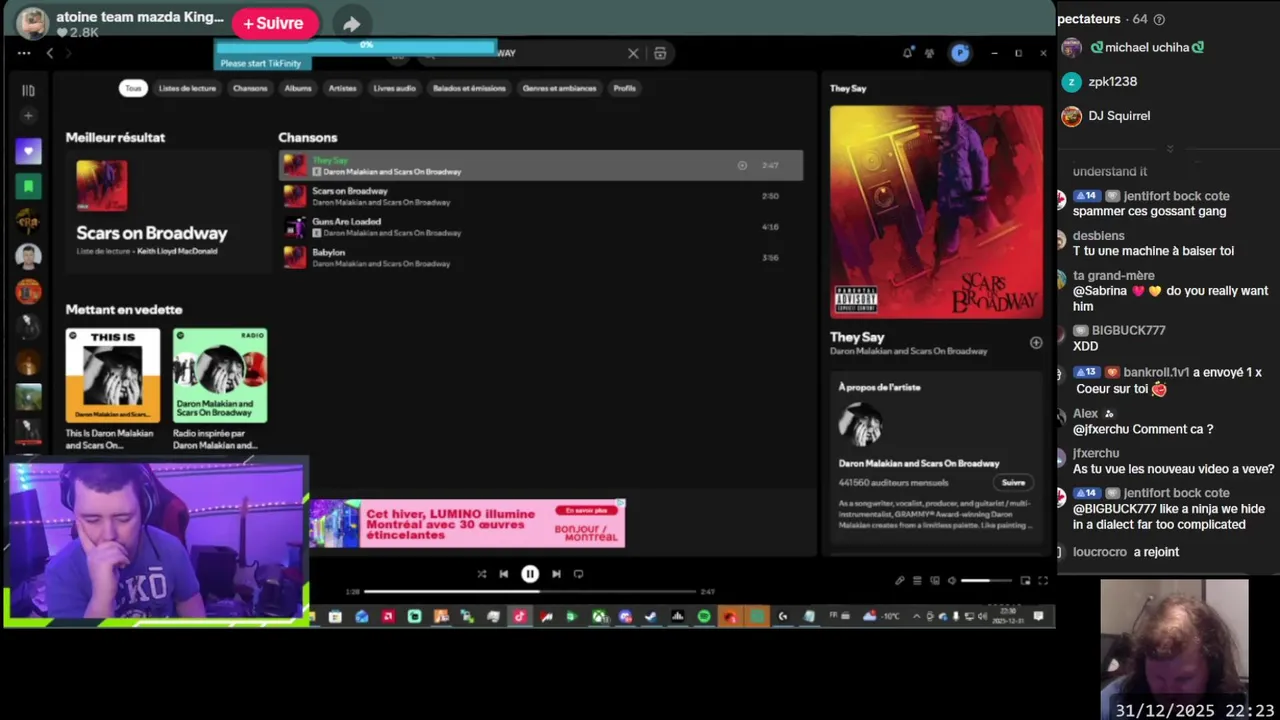Open the Scars on Broadway top result

166,211
